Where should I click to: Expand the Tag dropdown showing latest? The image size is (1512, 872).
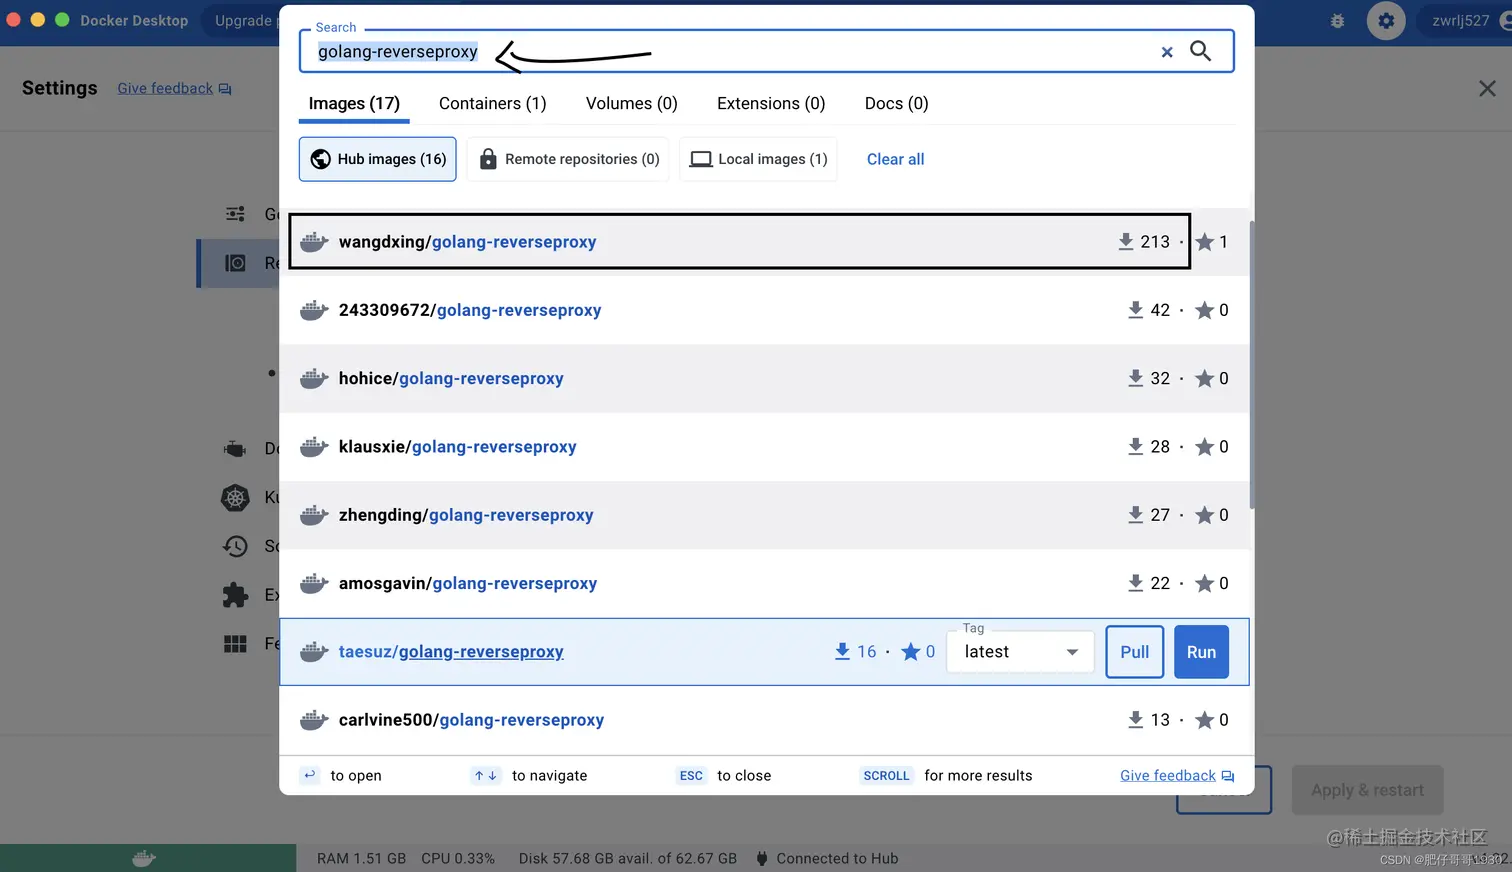coord(1020,652)
